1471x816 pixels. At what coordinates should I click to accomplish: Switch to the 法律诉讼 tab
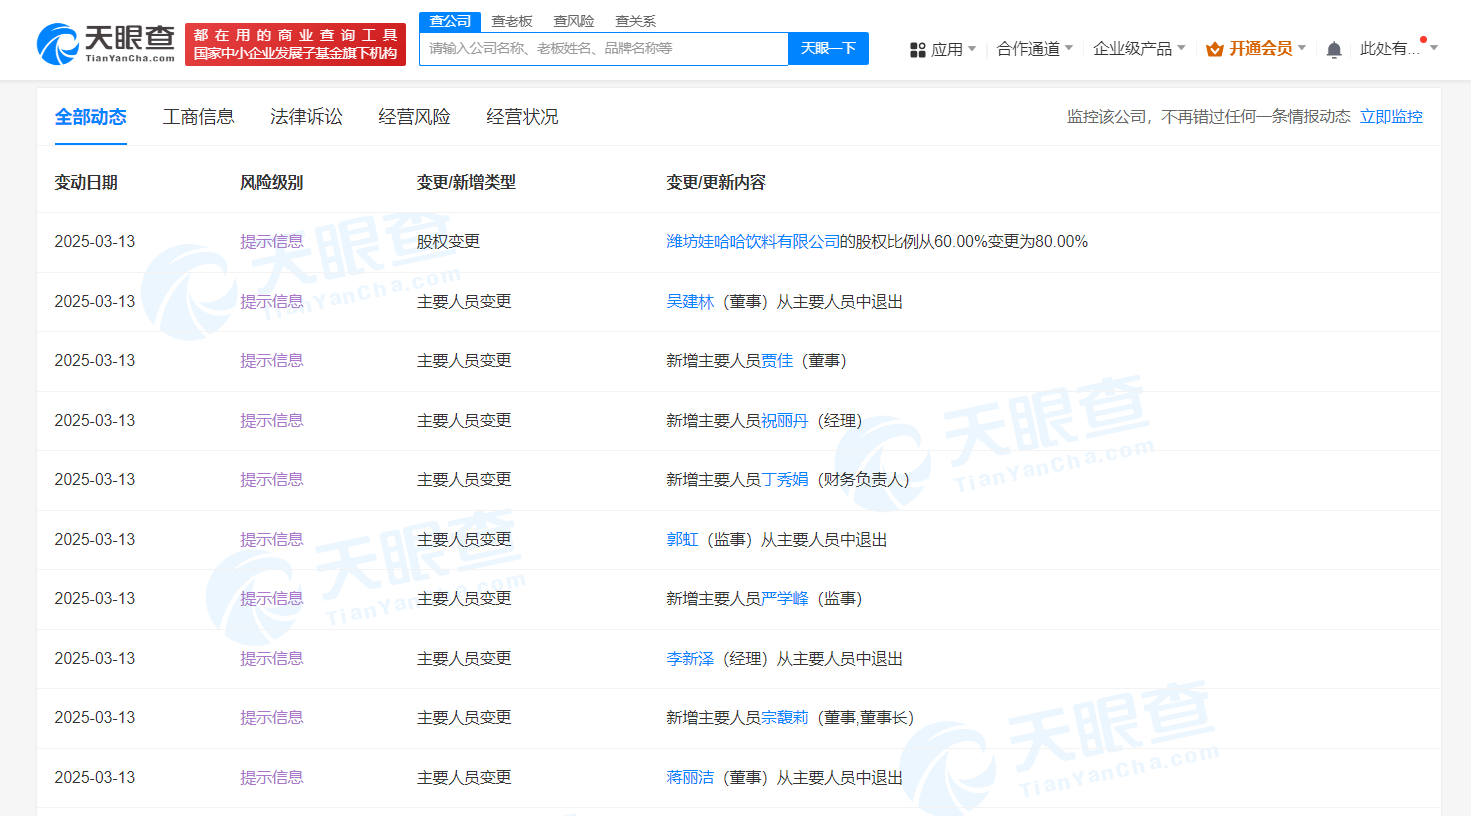[307, 117]
